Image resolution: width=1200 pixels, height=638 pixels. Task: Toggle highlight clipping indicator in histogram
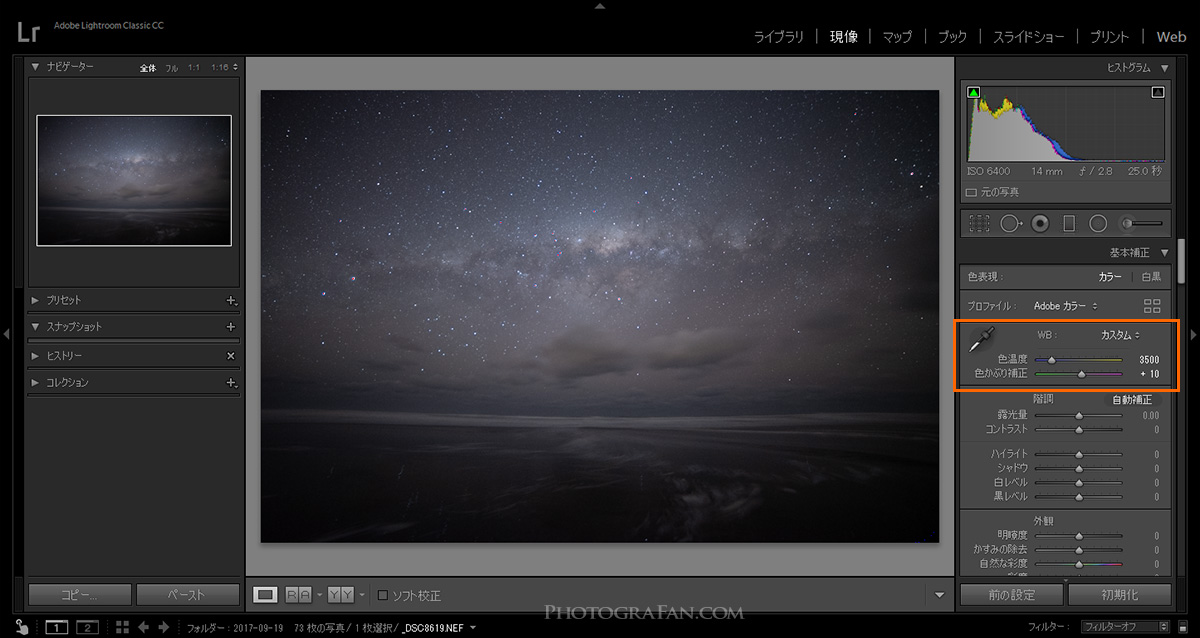tap(1158, 93)
